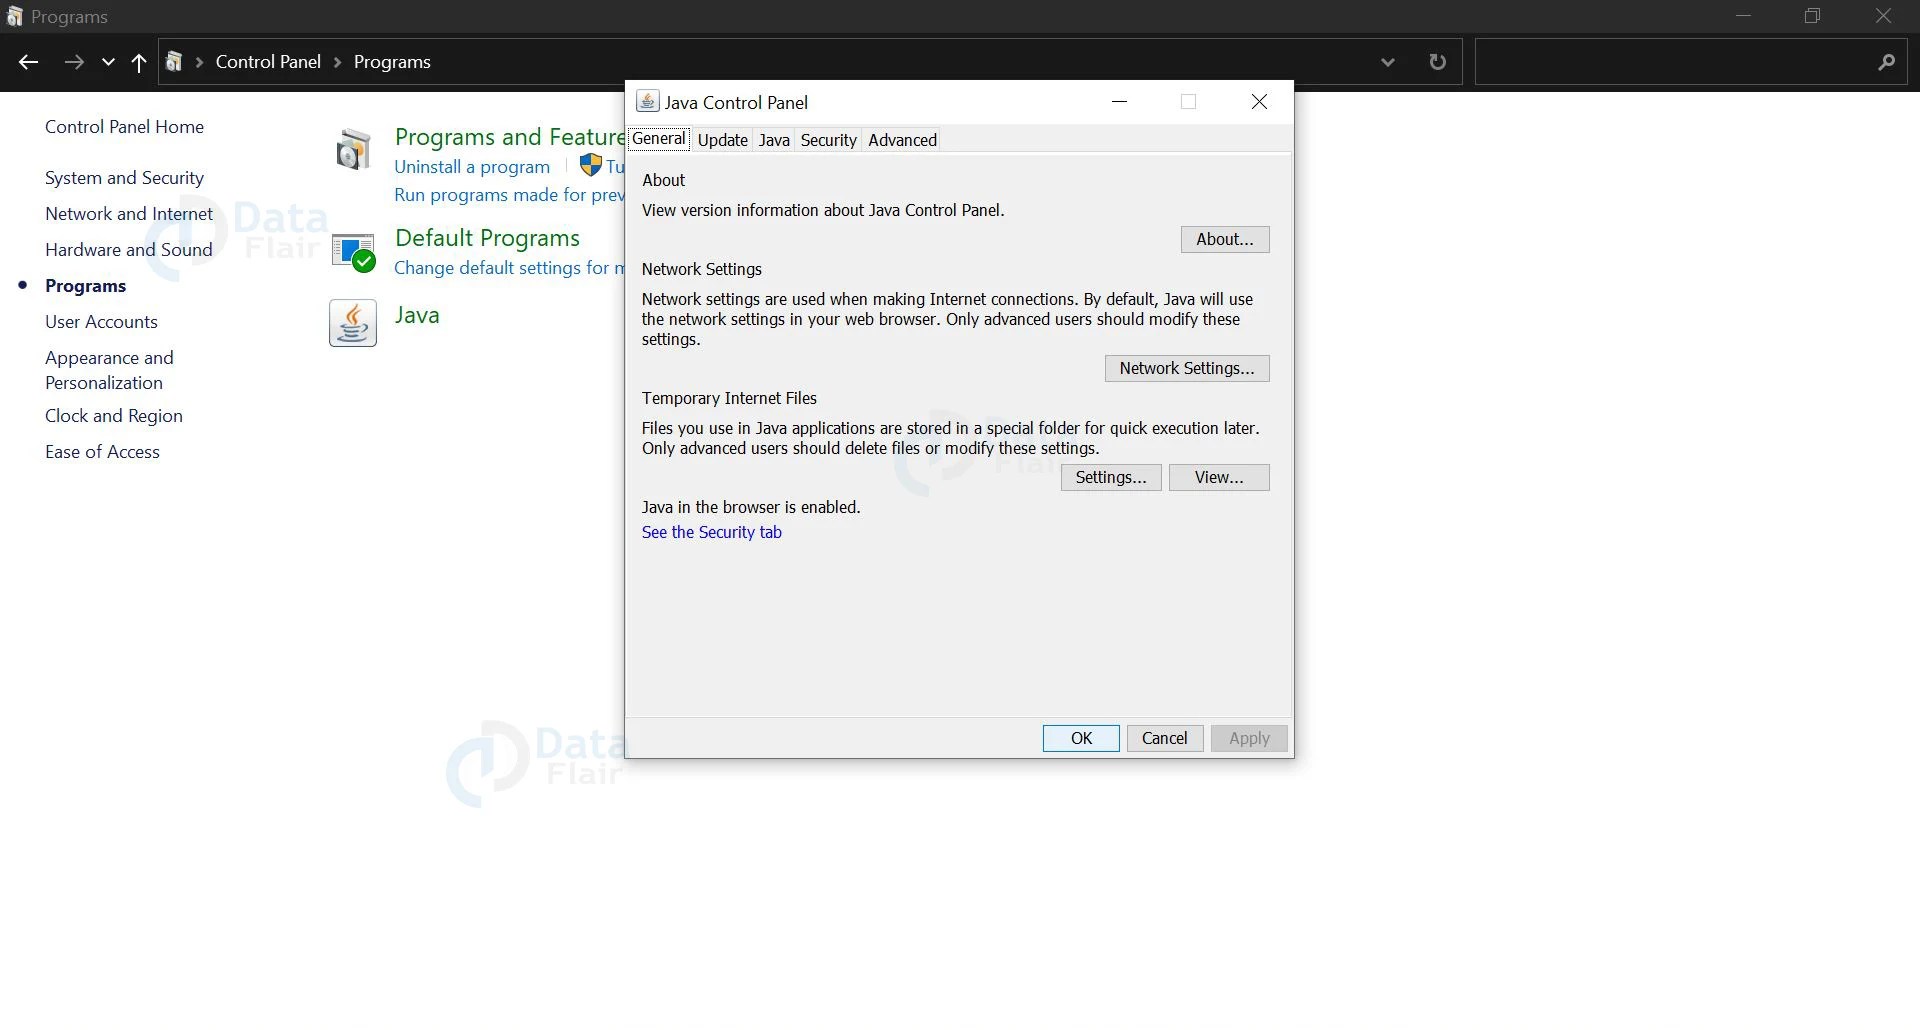Image resolution: width=1920 pixels, height=1030 pixels.
Task: Open Network Settings in Java Control Panel
Action: point(1186,368)
